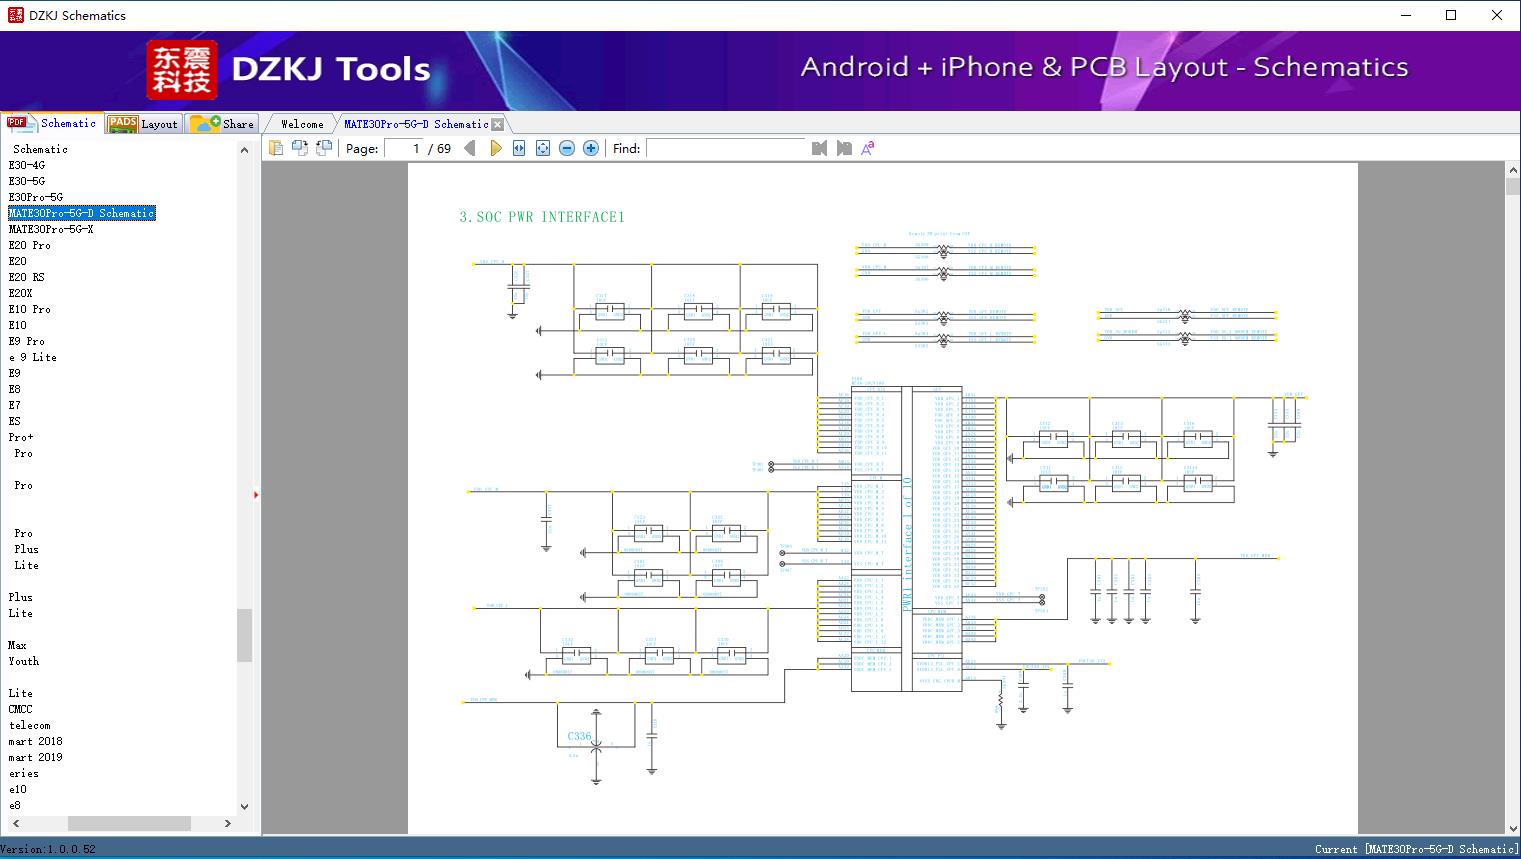The image size is (1521, 859).
Task: Click the find next icon
Action: (x=844, y=148)
